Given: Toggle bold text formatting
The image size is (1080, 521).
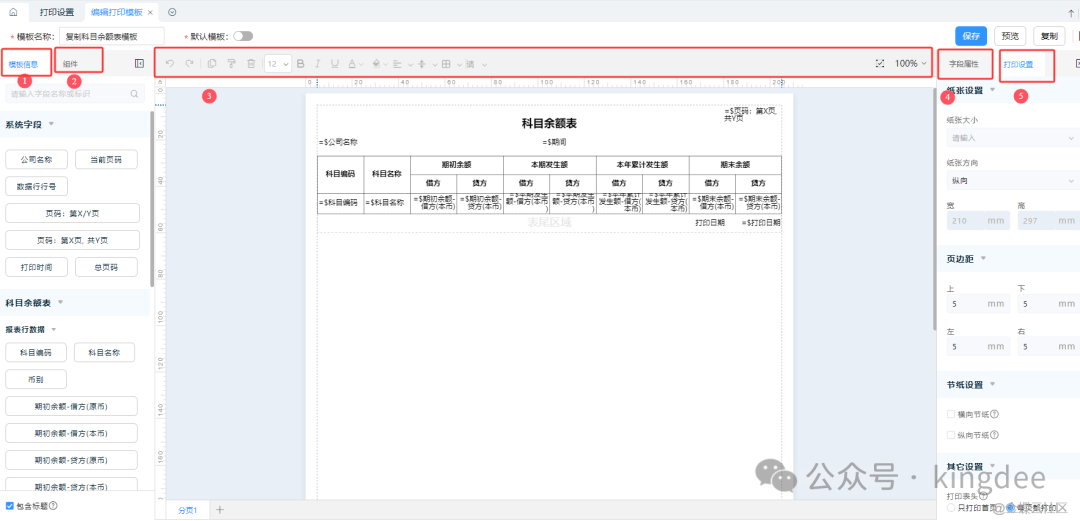Looking at the screenshot, I should tap(301, 64).
